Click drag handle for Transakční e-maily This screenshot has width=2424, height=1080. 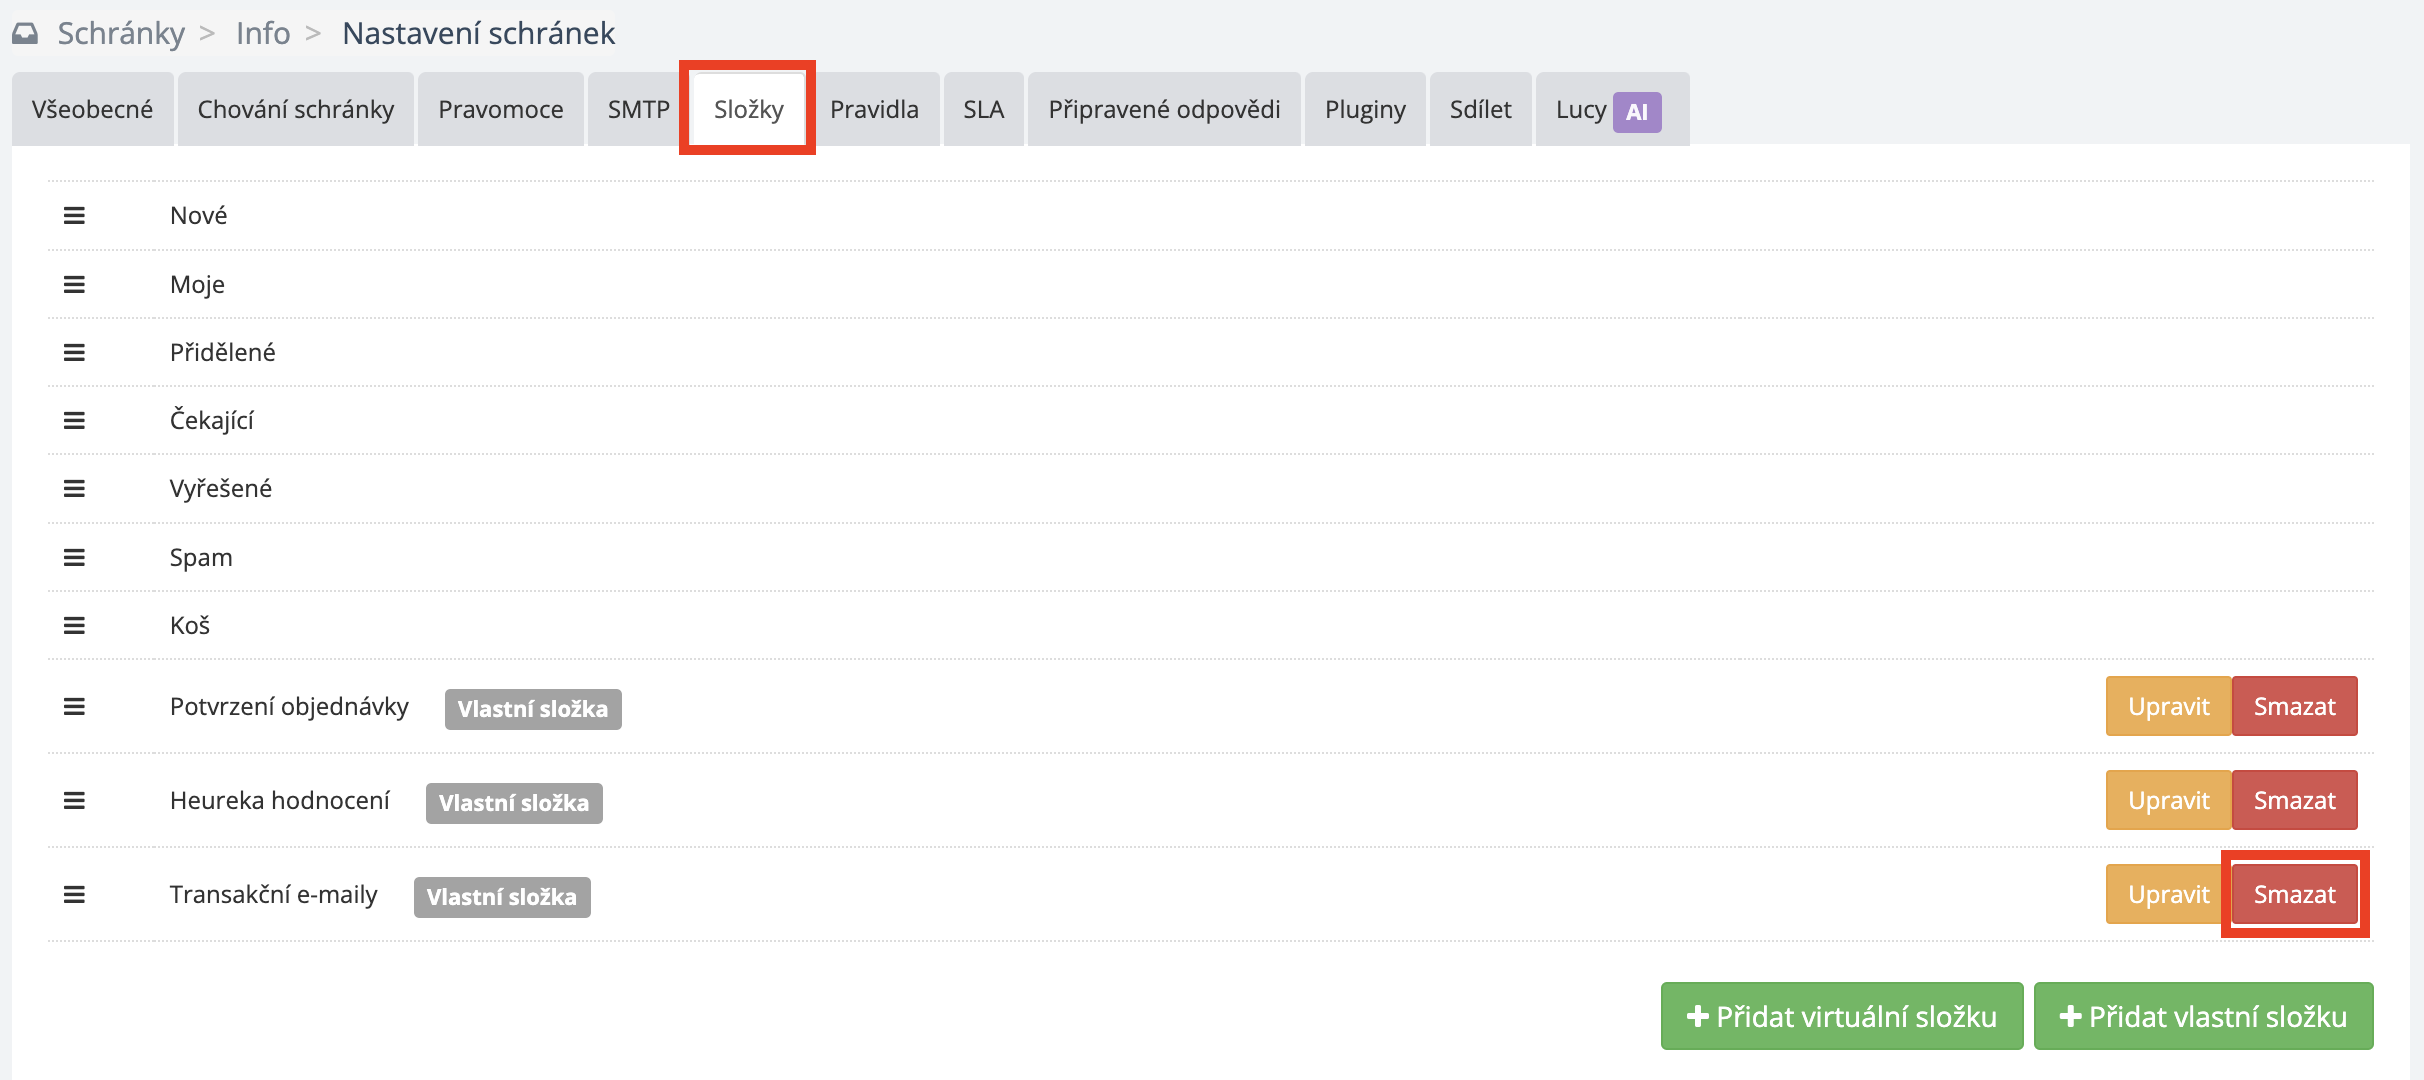tap(74, 894)
